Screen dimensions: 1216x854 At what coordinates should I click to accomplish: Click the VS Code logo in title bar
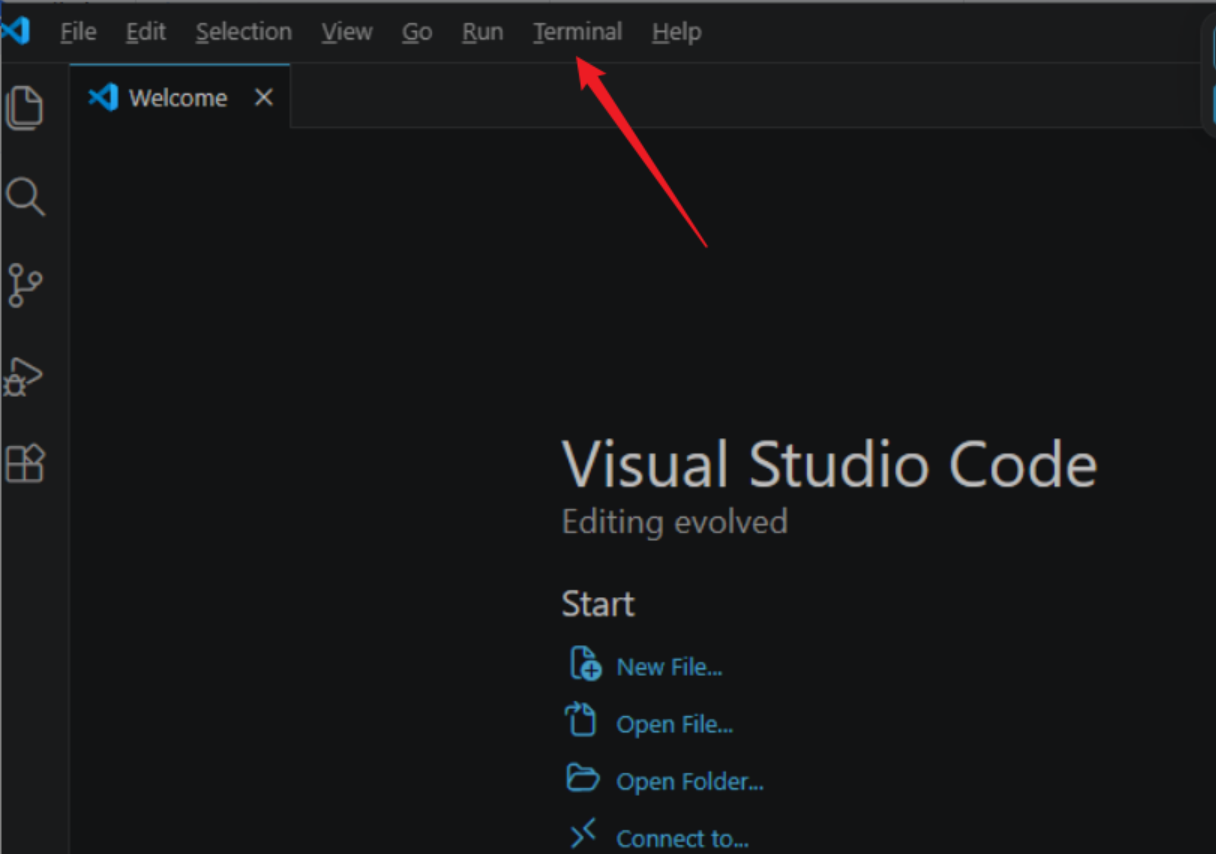point(16,31)
